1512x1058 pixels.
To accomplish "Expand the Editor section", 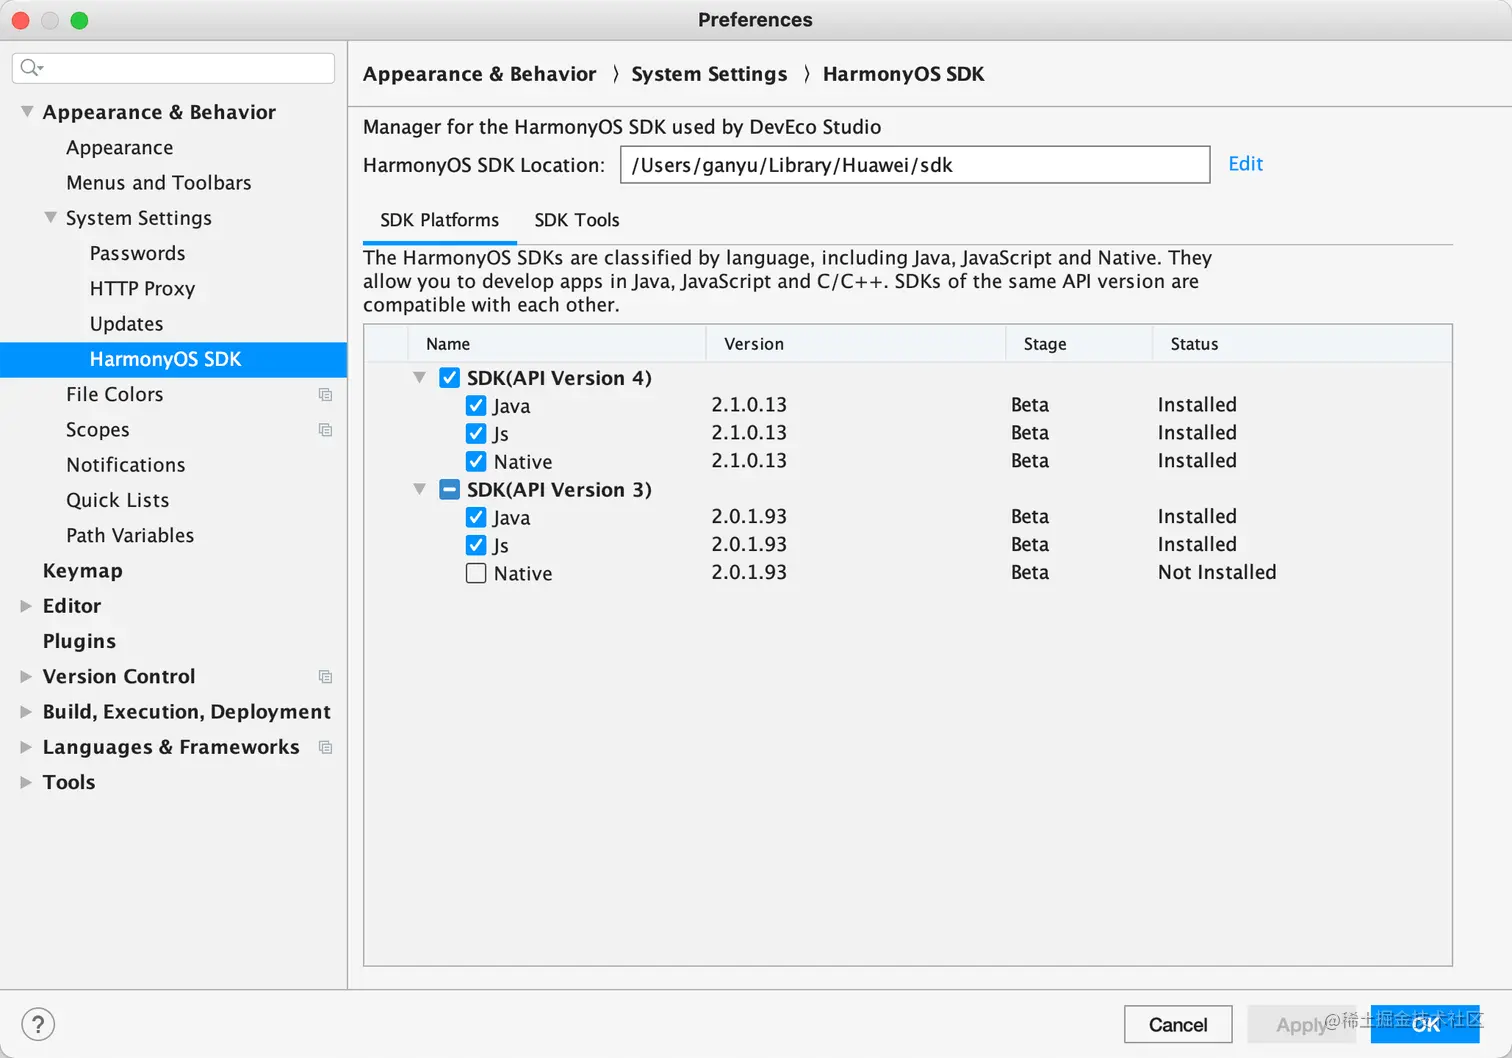I will click(26, 606).
